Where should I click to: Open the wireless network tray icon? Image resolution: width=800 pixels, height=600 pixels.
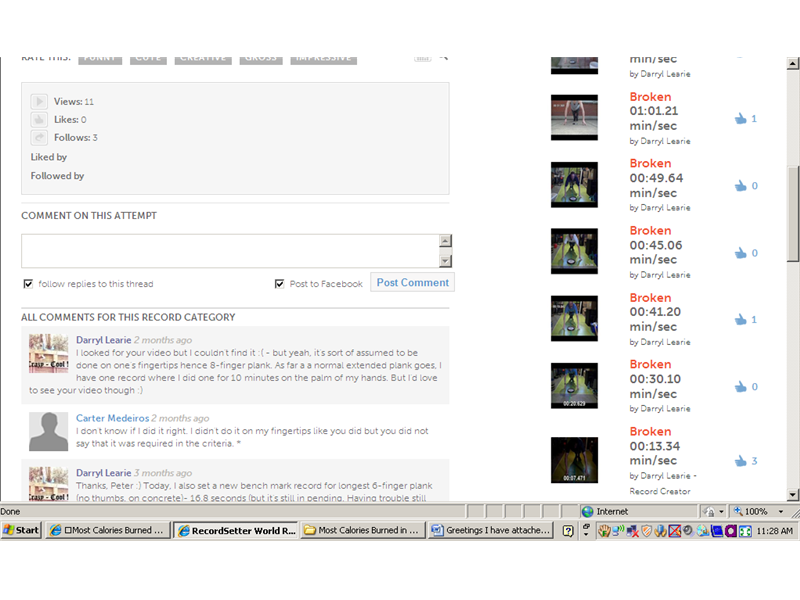tap(618, 530)
